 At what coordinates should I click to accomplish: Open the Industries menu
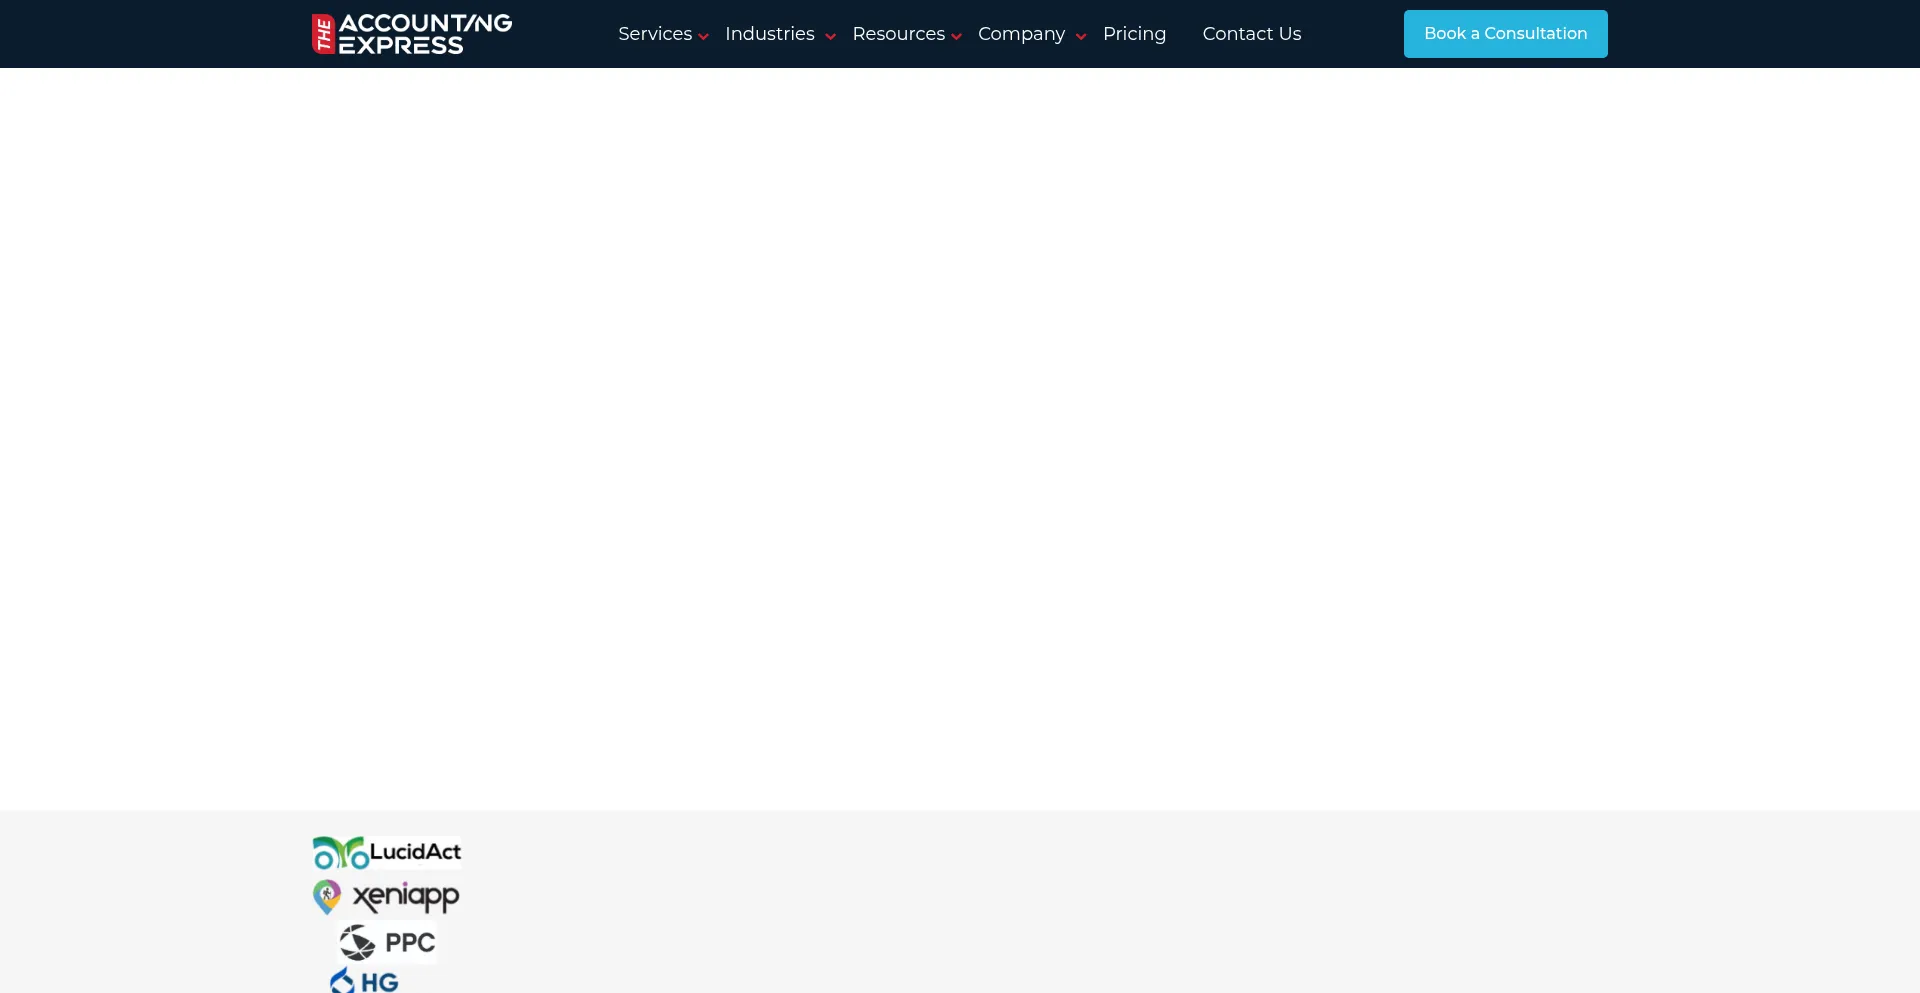769,34
